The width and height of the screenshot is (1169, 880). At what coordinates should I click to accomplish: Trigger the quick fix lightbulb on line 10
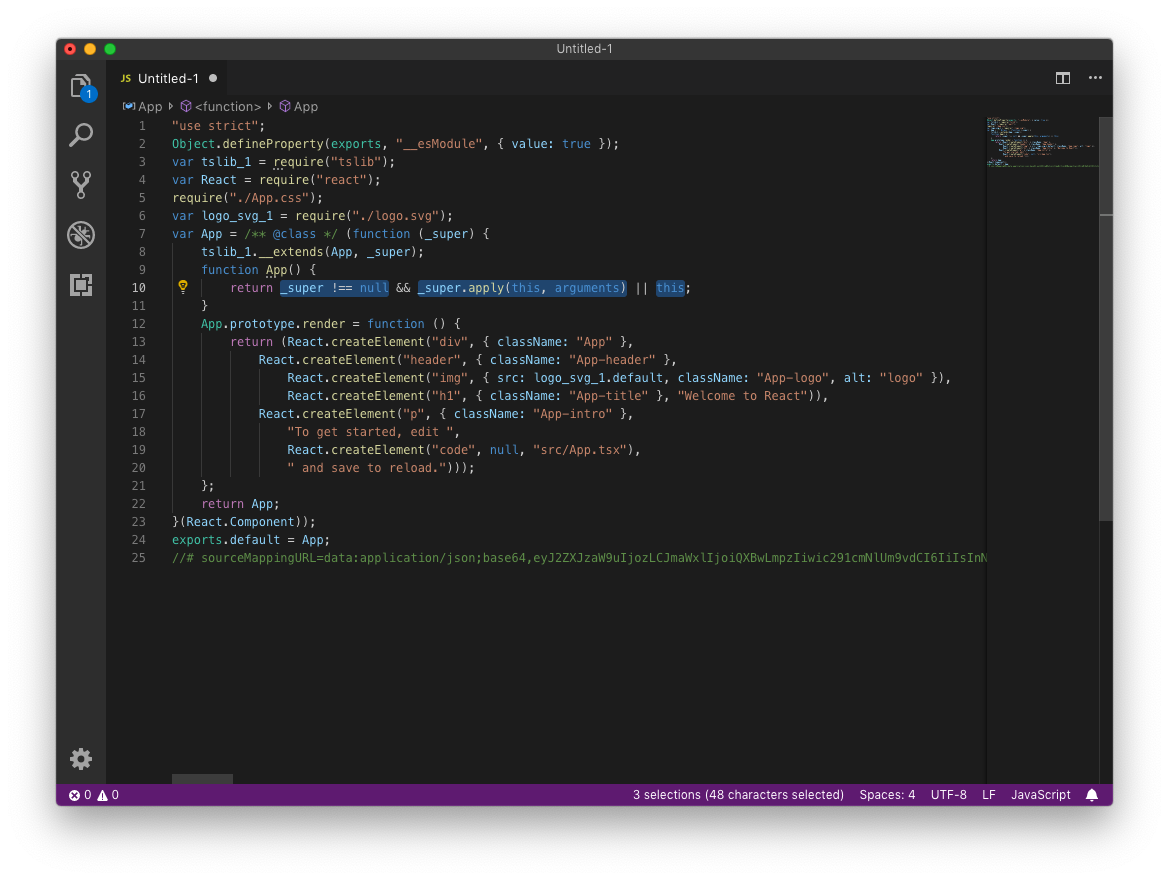[183, 287]
